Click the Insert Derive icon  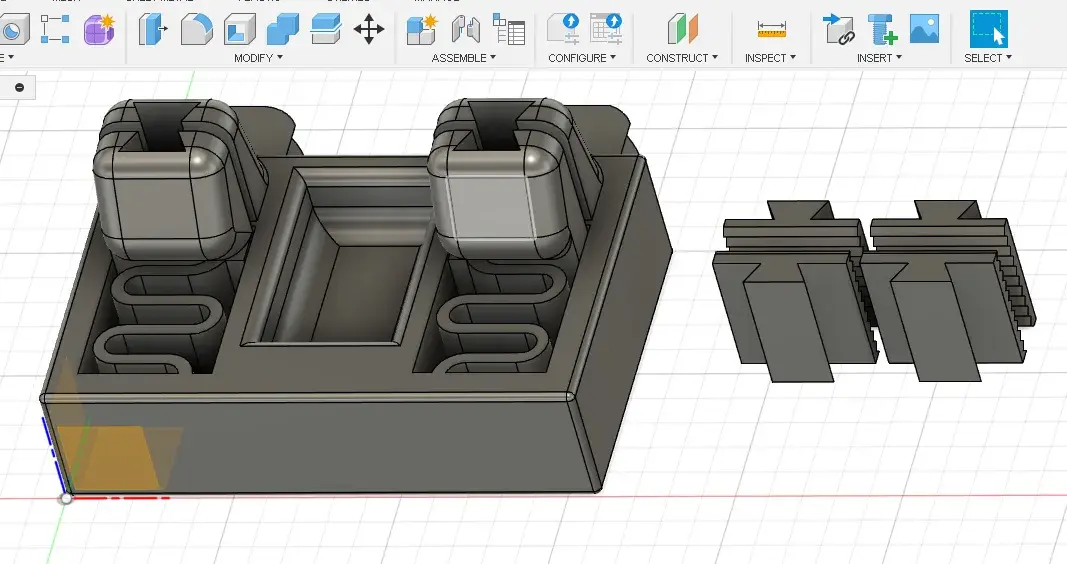(837, 30)
